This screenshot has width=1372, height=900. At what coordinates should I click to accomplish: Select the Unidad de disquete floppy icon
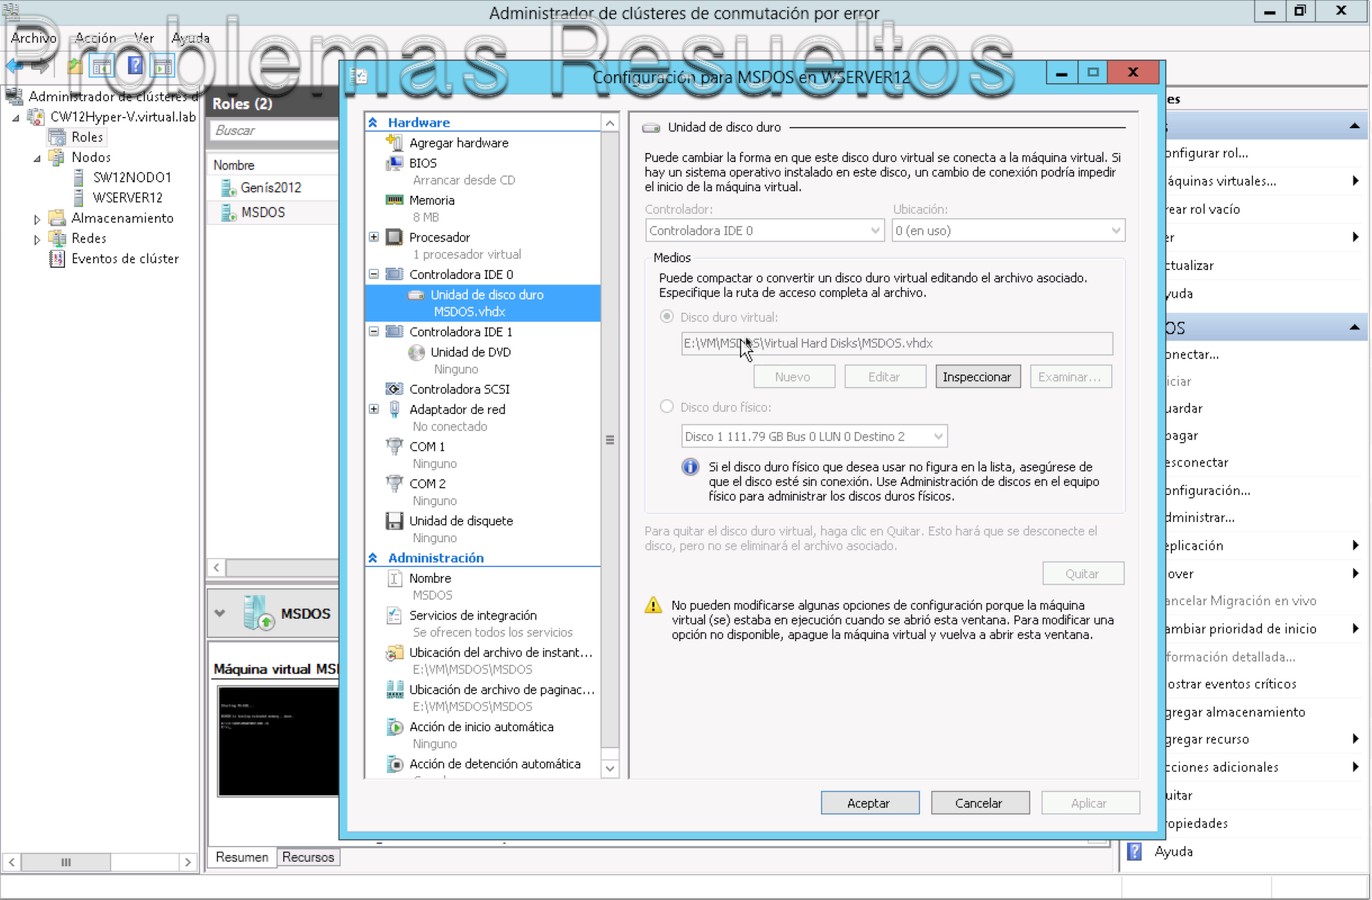coord(394,521)
